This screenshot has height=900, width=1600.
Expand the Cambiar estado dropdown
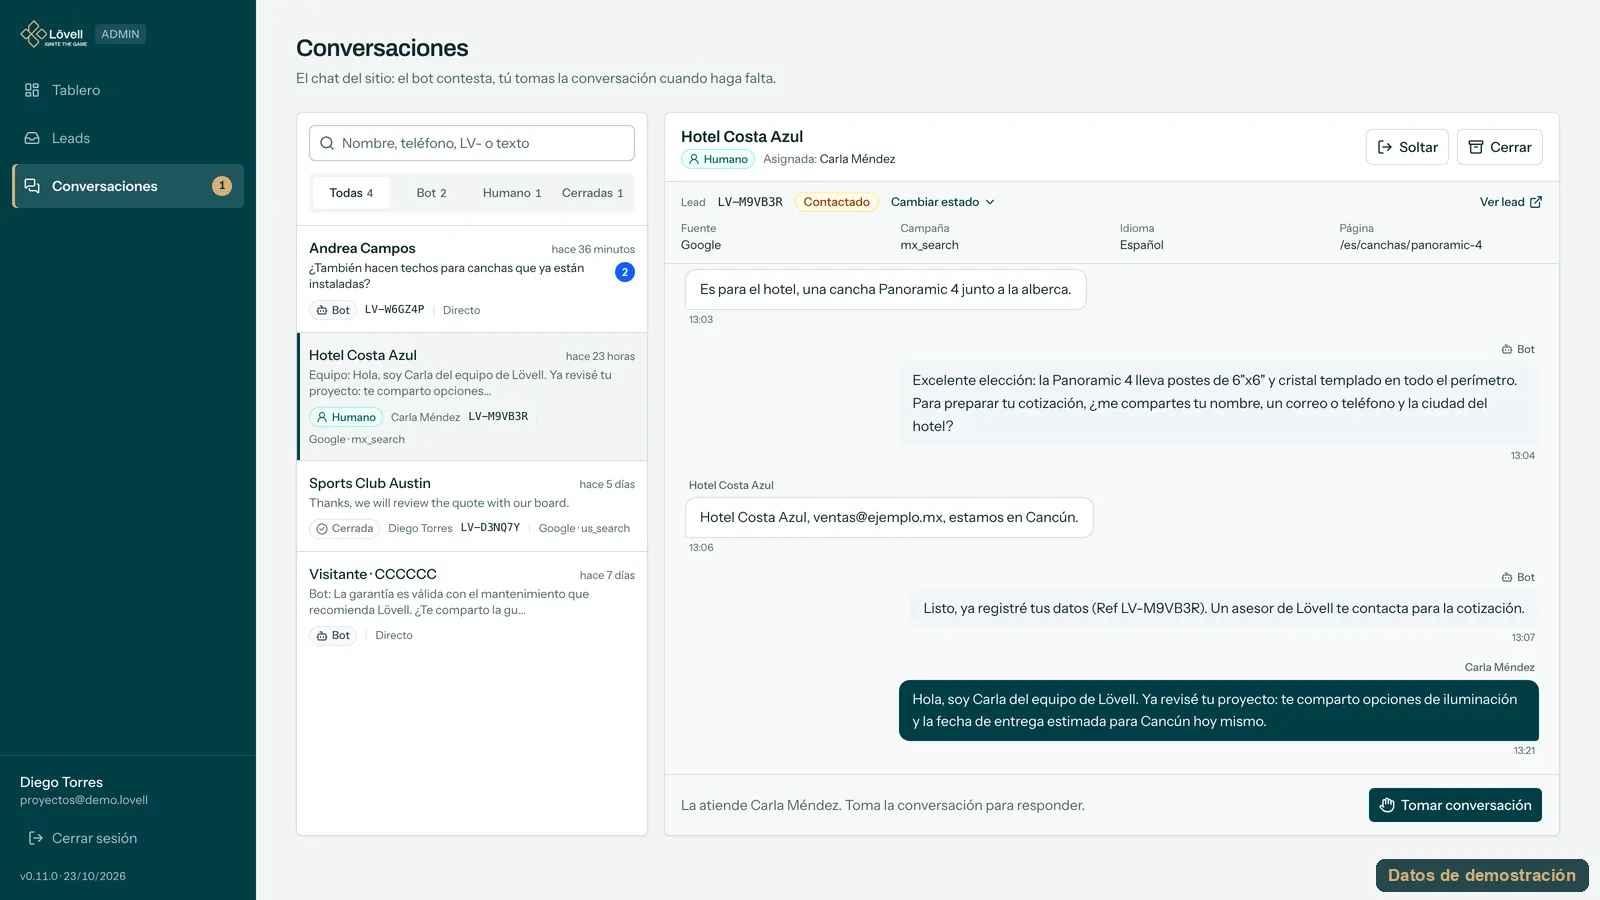(943, 202)
